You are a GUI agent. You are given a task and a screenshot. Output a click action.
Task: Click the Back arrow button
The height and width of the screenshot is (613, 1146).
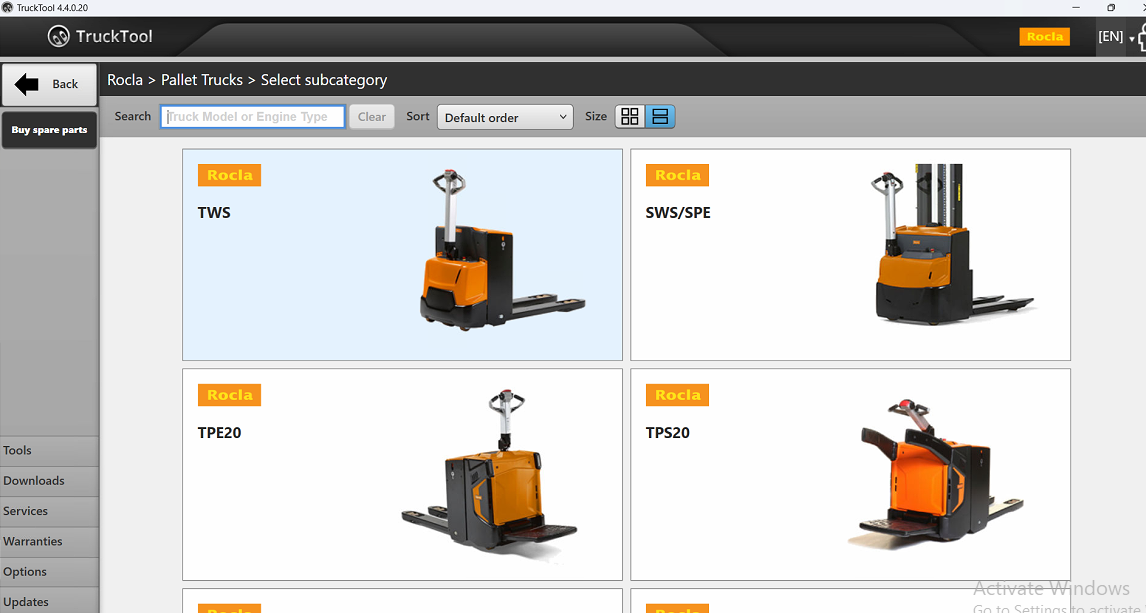coord(49,85)
